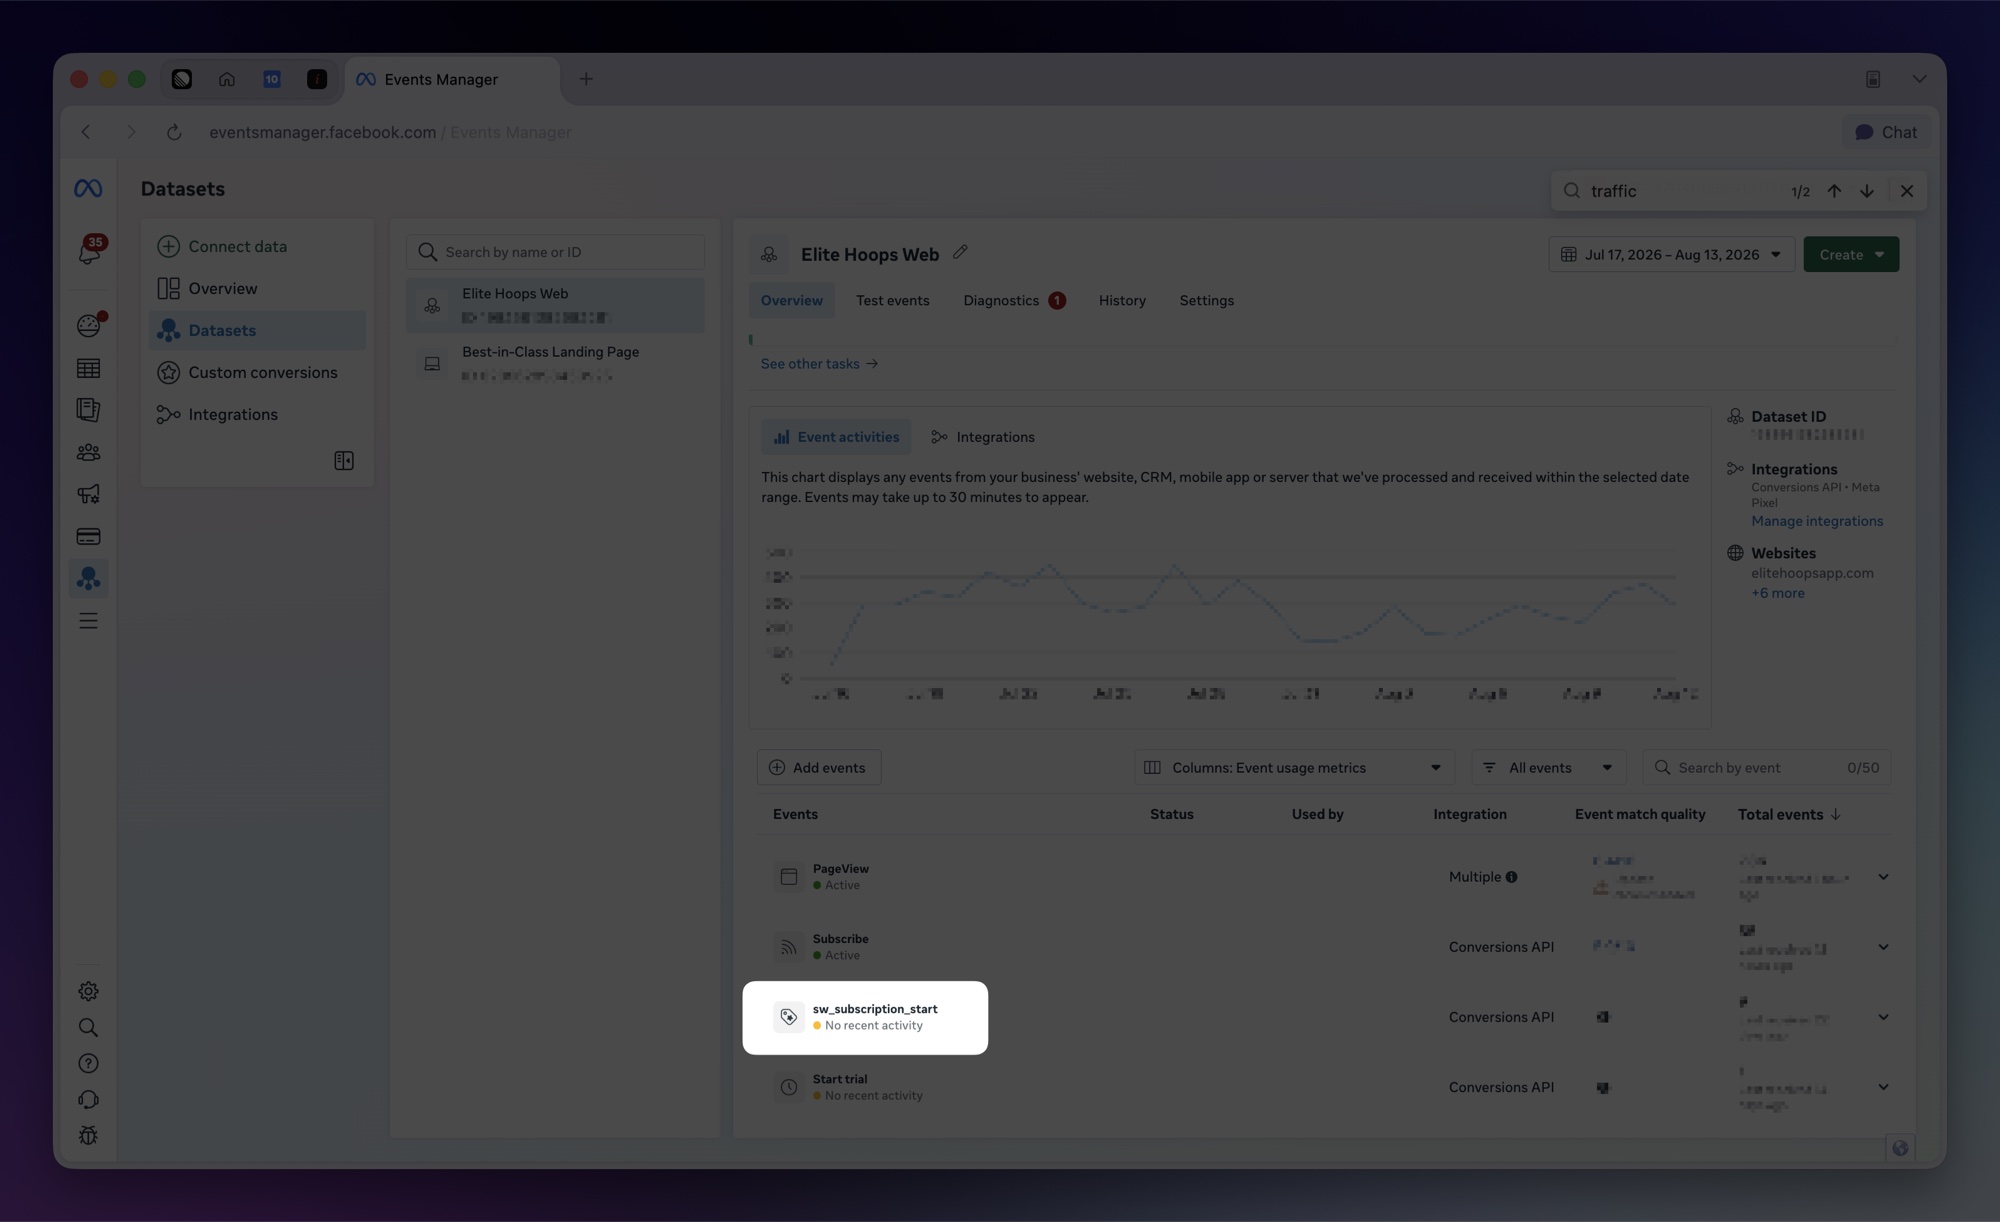2000x1222 pixels.
Task: Expand the PageView event row
Action: click(x=1883, y=877)
